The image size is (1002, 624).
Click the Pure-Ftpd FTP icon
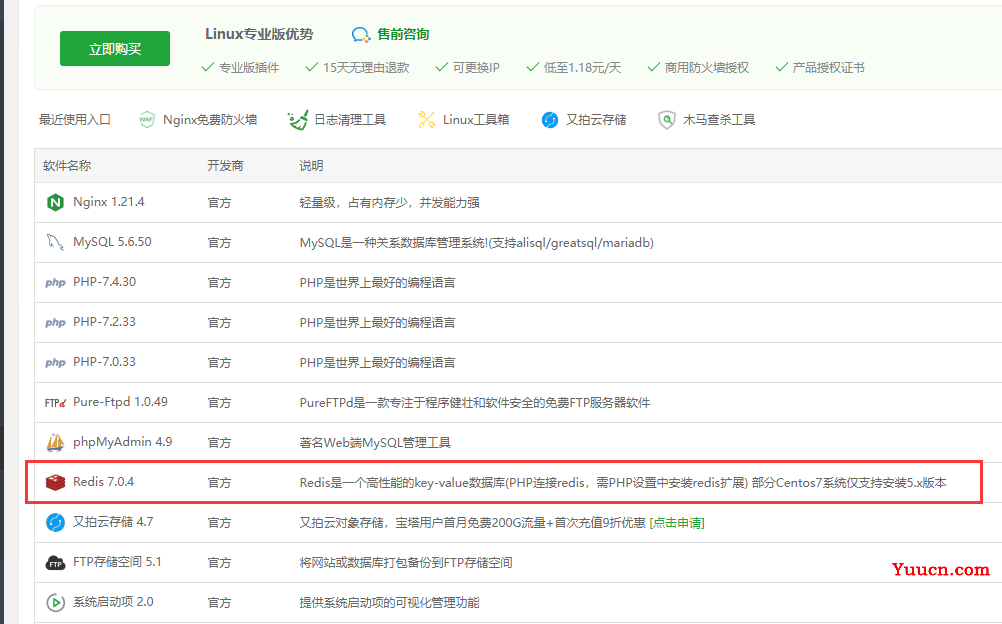pos(56,403)
